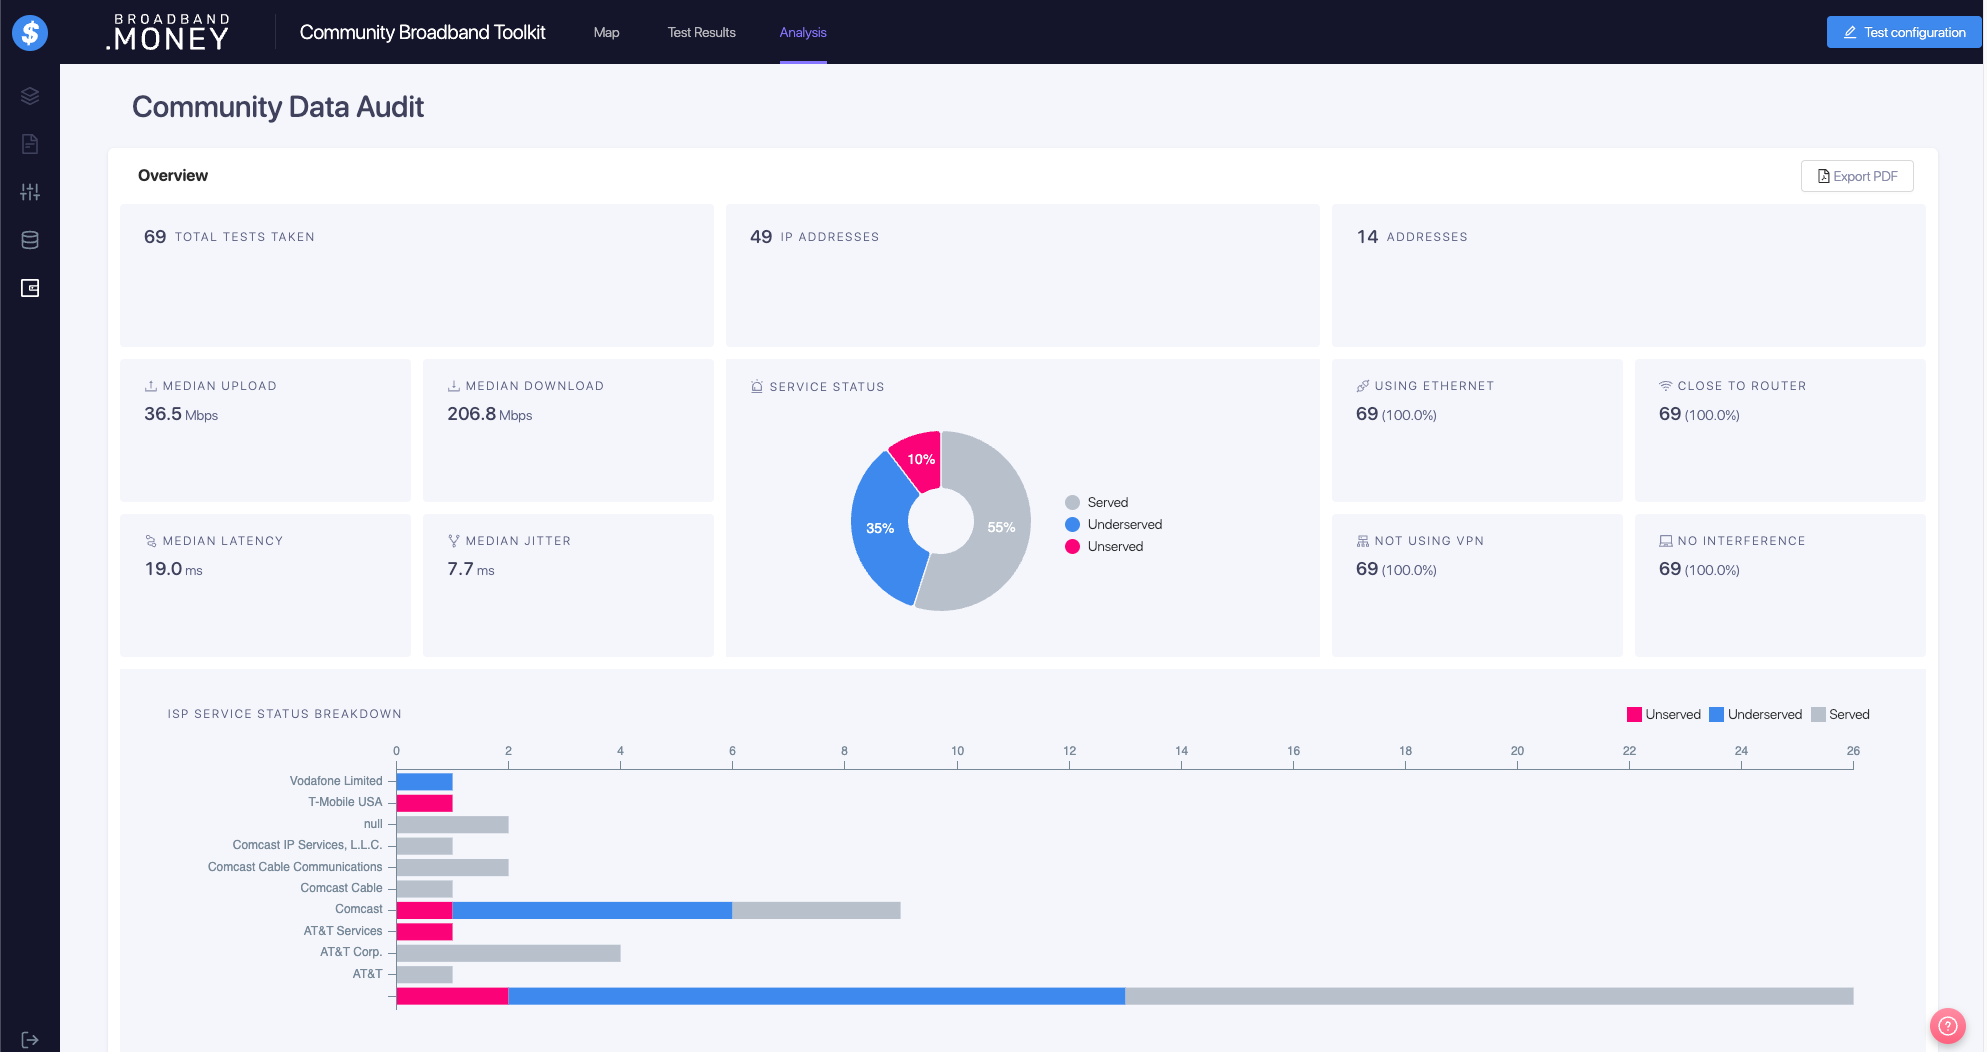1987x1052 pixels.
Task: Click the Vodafone Limited underserved bar
Action: pyautogui.click(x=425, y=781)
